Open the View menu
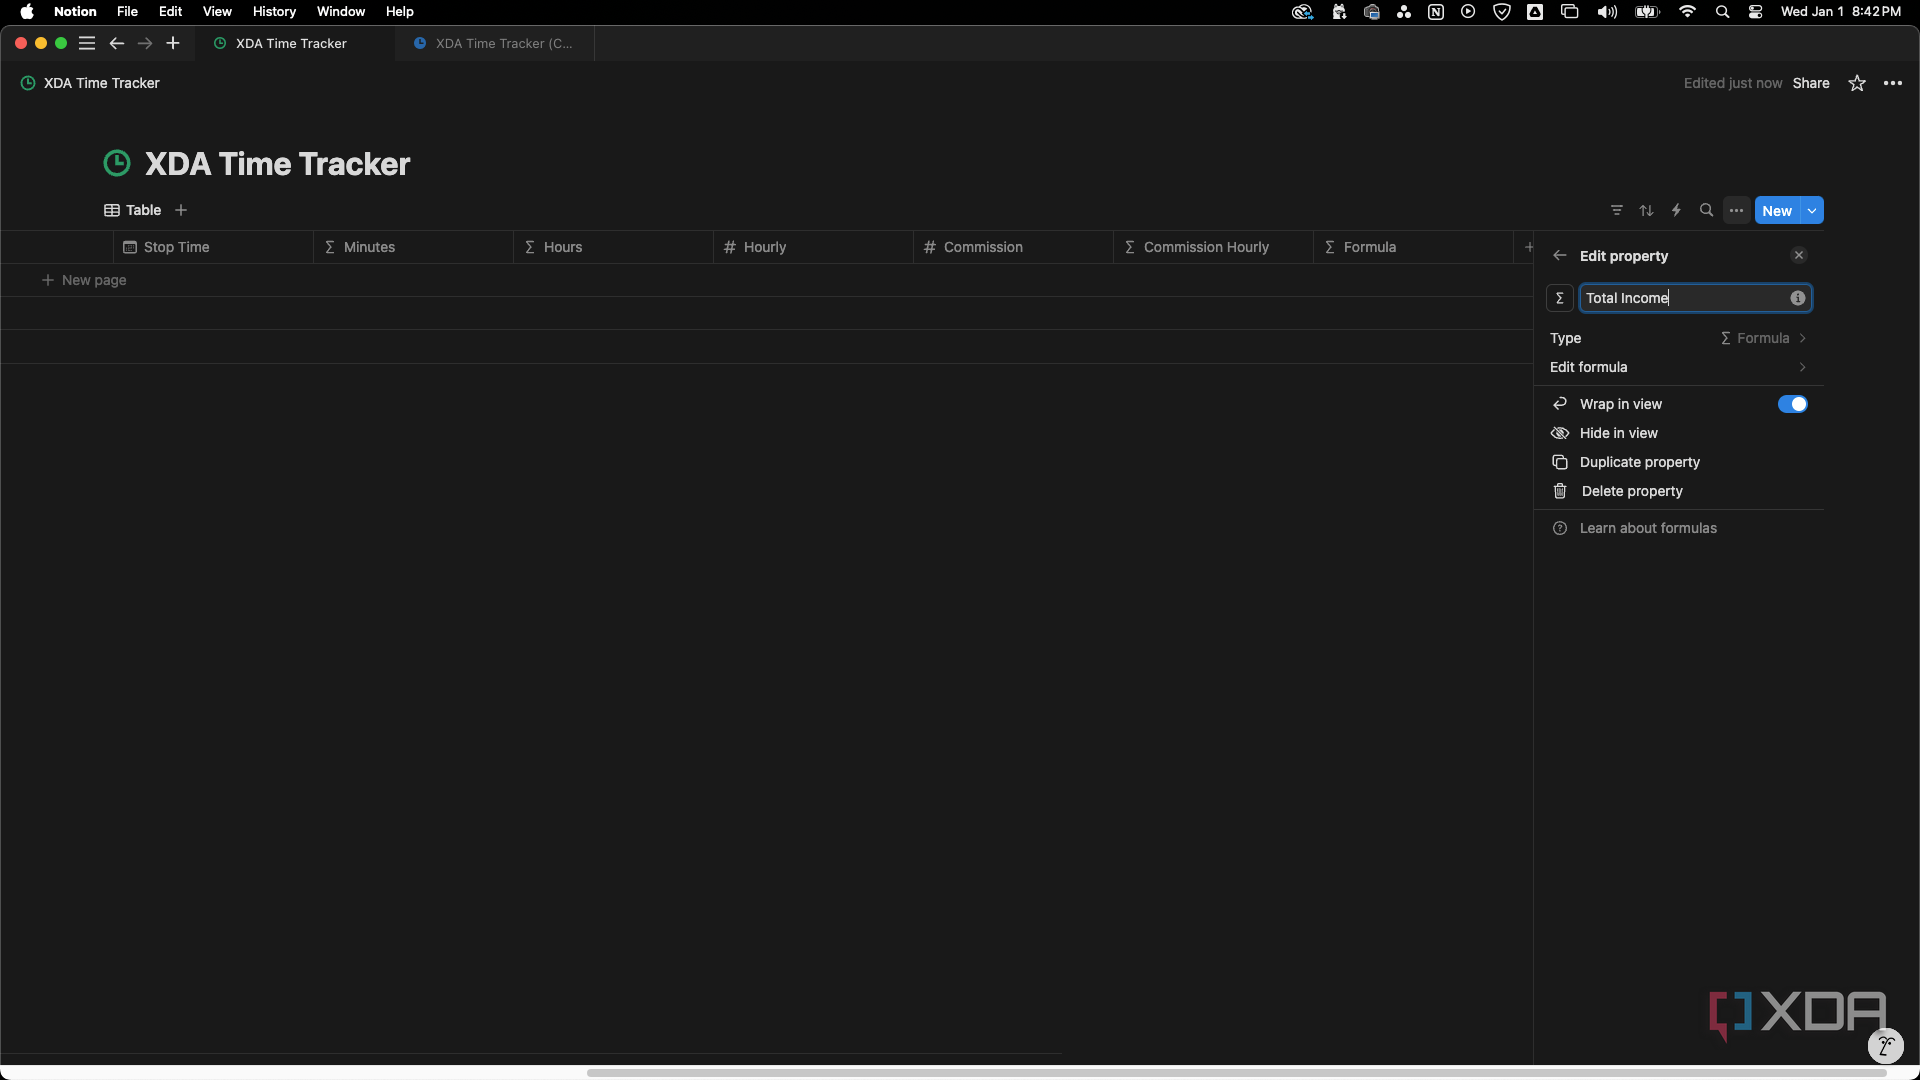Image resolution: width=1920 pixels, height=1080 pixels. tap(217, 12)
